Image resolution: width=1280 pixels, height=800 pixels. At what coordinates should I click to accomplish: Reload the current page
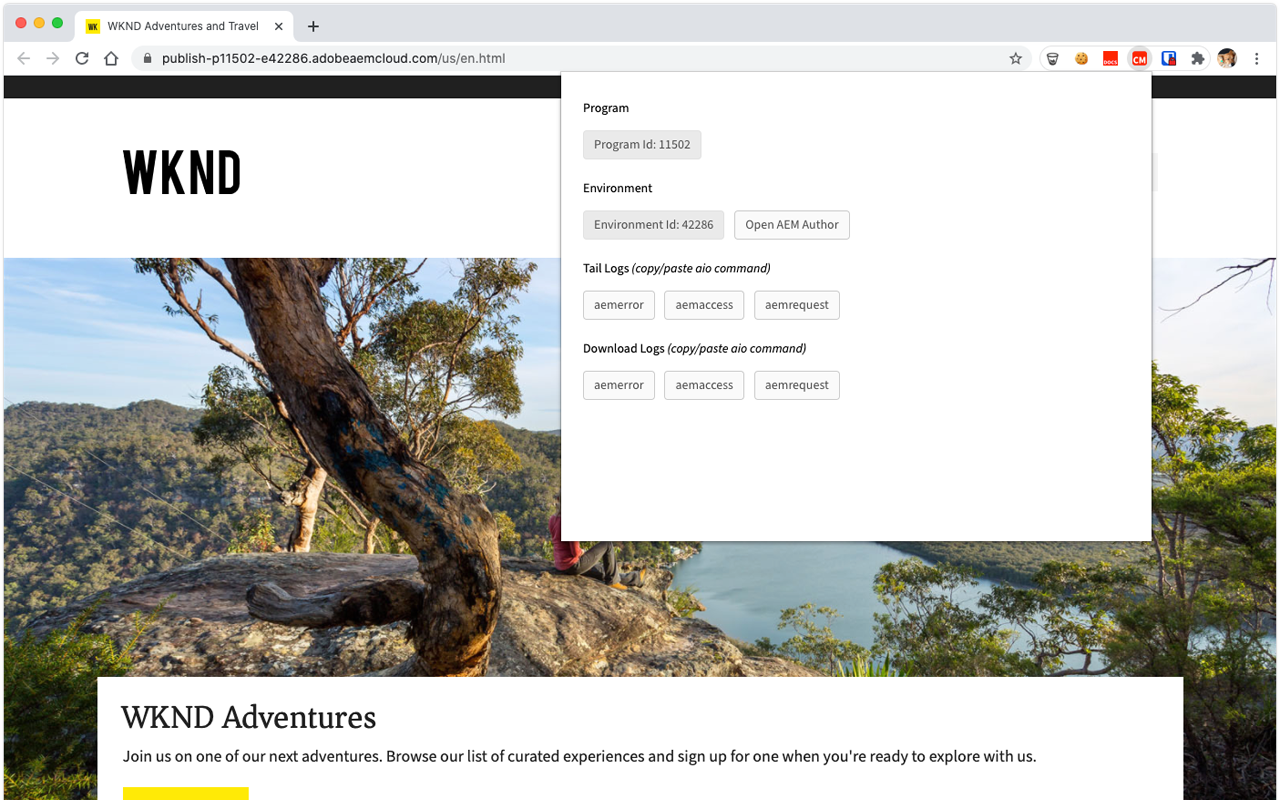[x=82, y=59]
